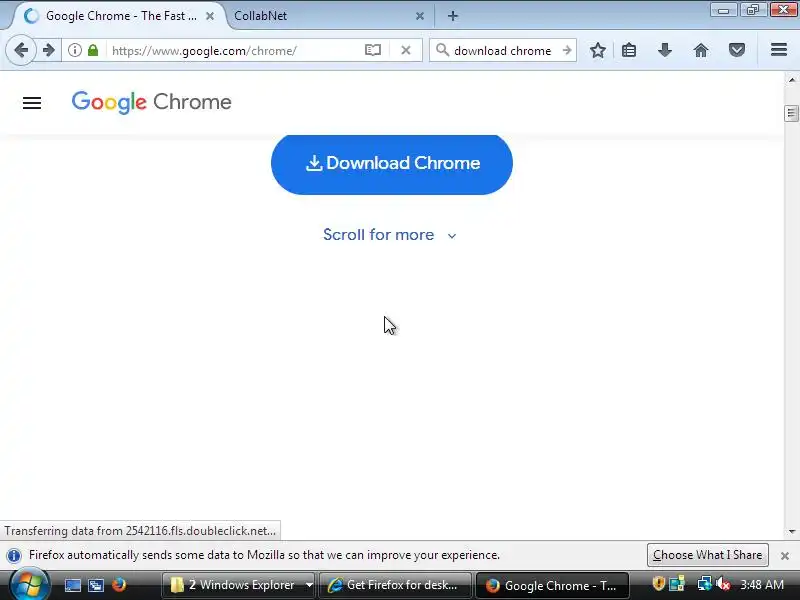Click Switch between windows quick launch icon
The width and height of the screenshot is (800, 600).
pyautogui.click(x=96, y=585)
